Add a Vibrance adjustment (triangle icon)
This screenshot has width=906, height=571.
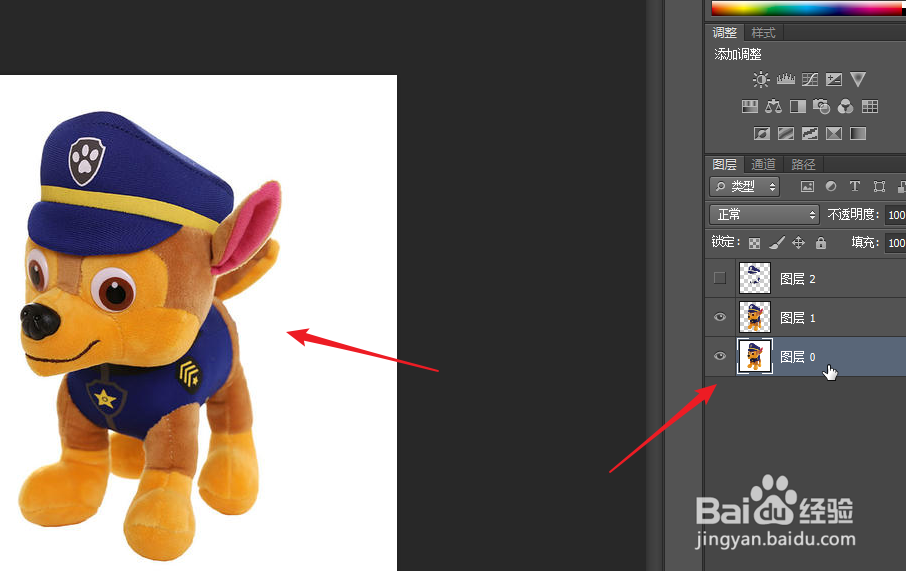[858, 79]
